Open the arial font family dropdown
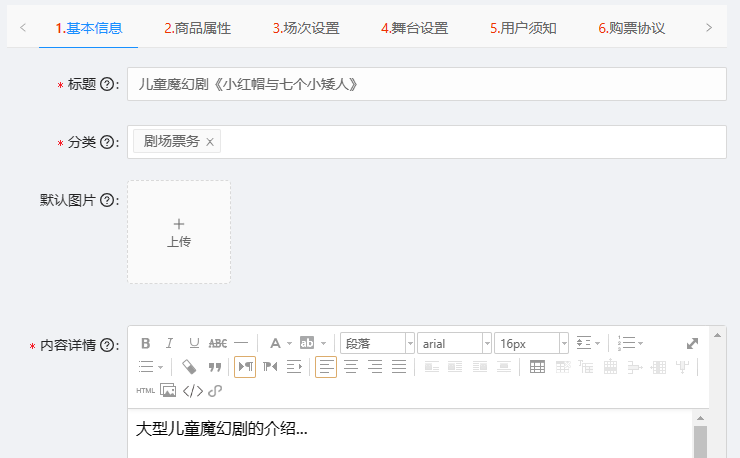Screen dimensions: 740x458 click(454, 343)
